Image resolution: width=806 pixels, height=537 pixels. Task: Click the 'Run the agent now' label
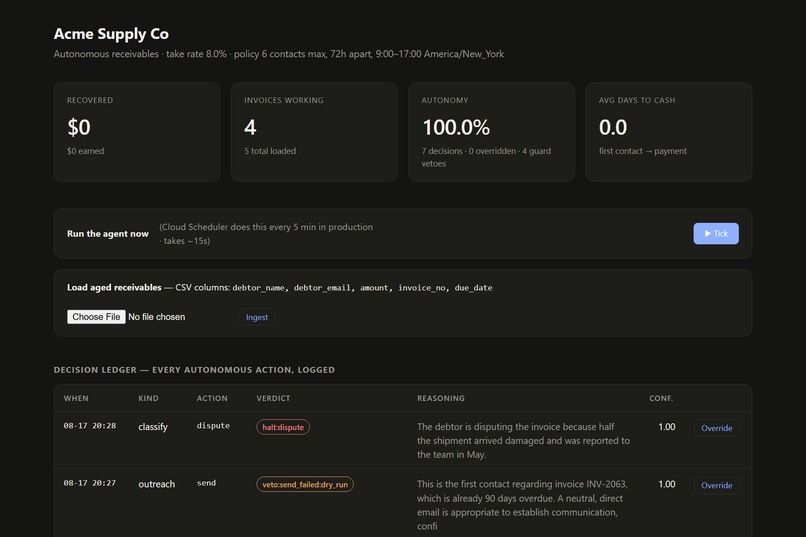click(x=107, y=234)
